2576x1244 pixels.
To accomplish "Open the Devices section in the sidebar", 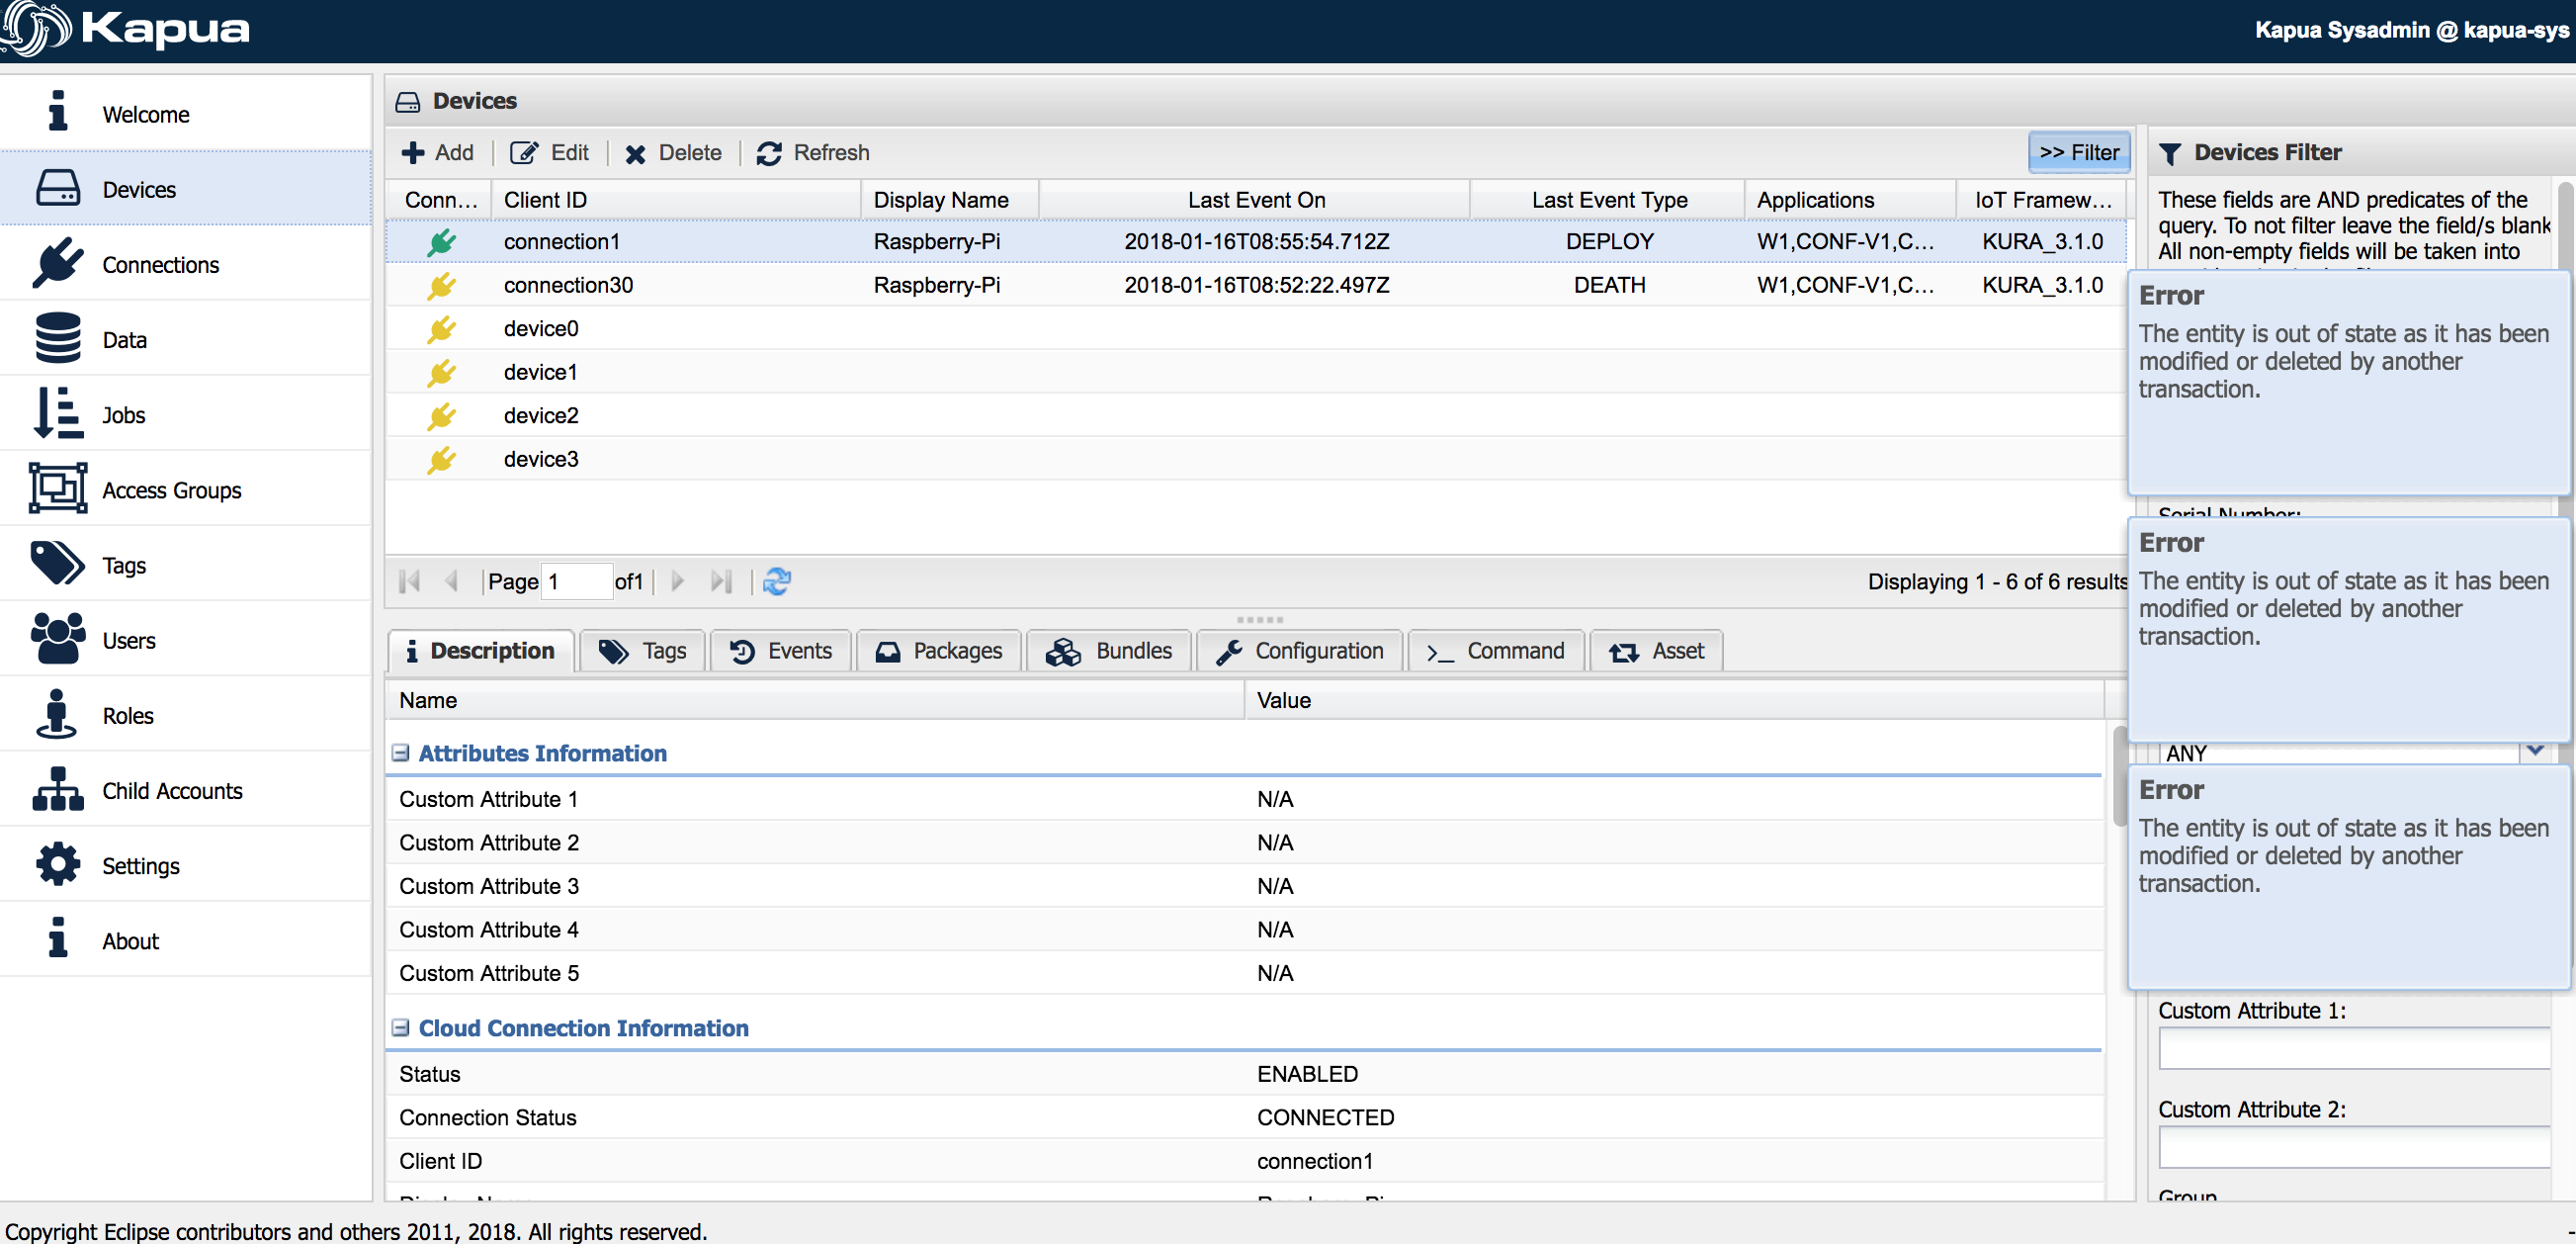I will pos(57,188).
